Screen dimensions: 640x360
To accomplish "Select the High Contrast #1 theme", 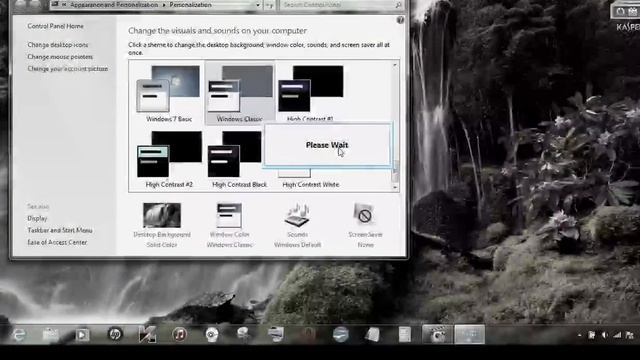I will (310, 93).
